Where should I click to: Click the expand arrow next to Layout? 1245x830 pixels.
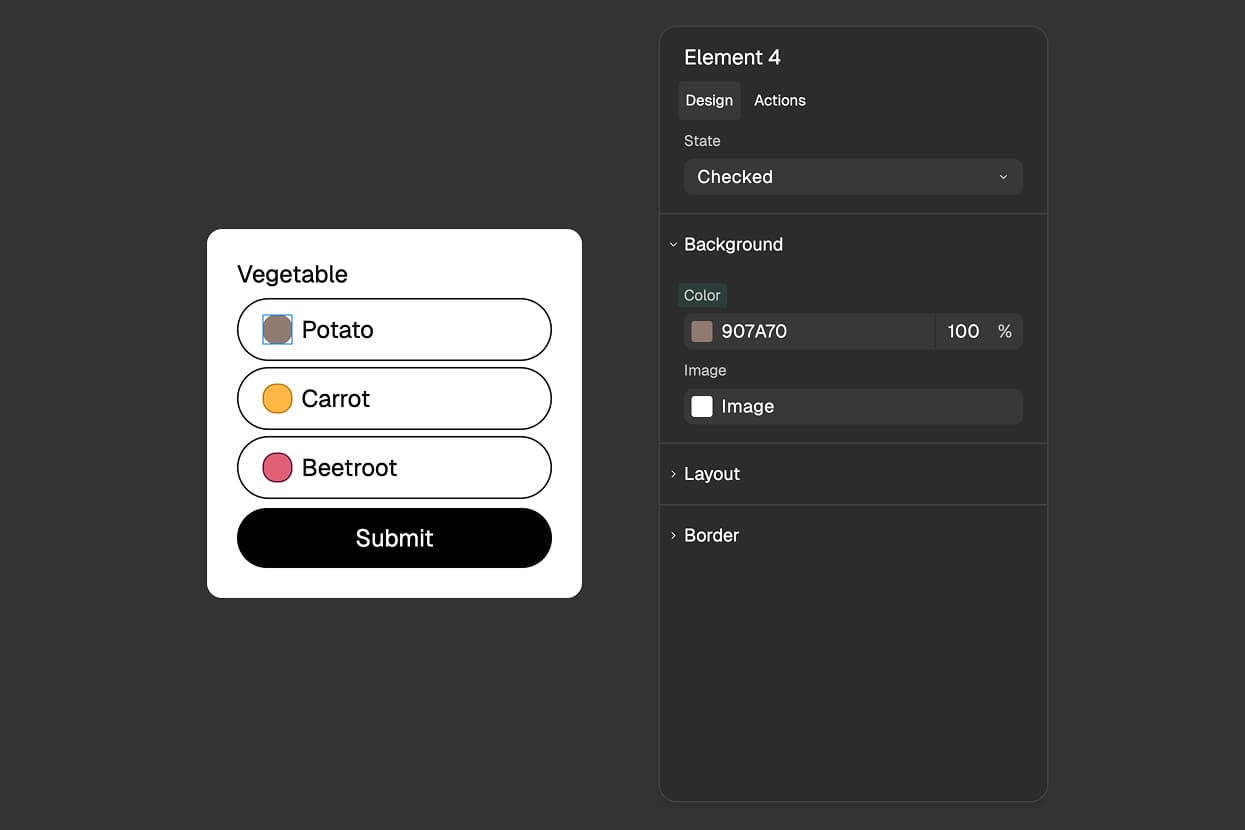672,474
